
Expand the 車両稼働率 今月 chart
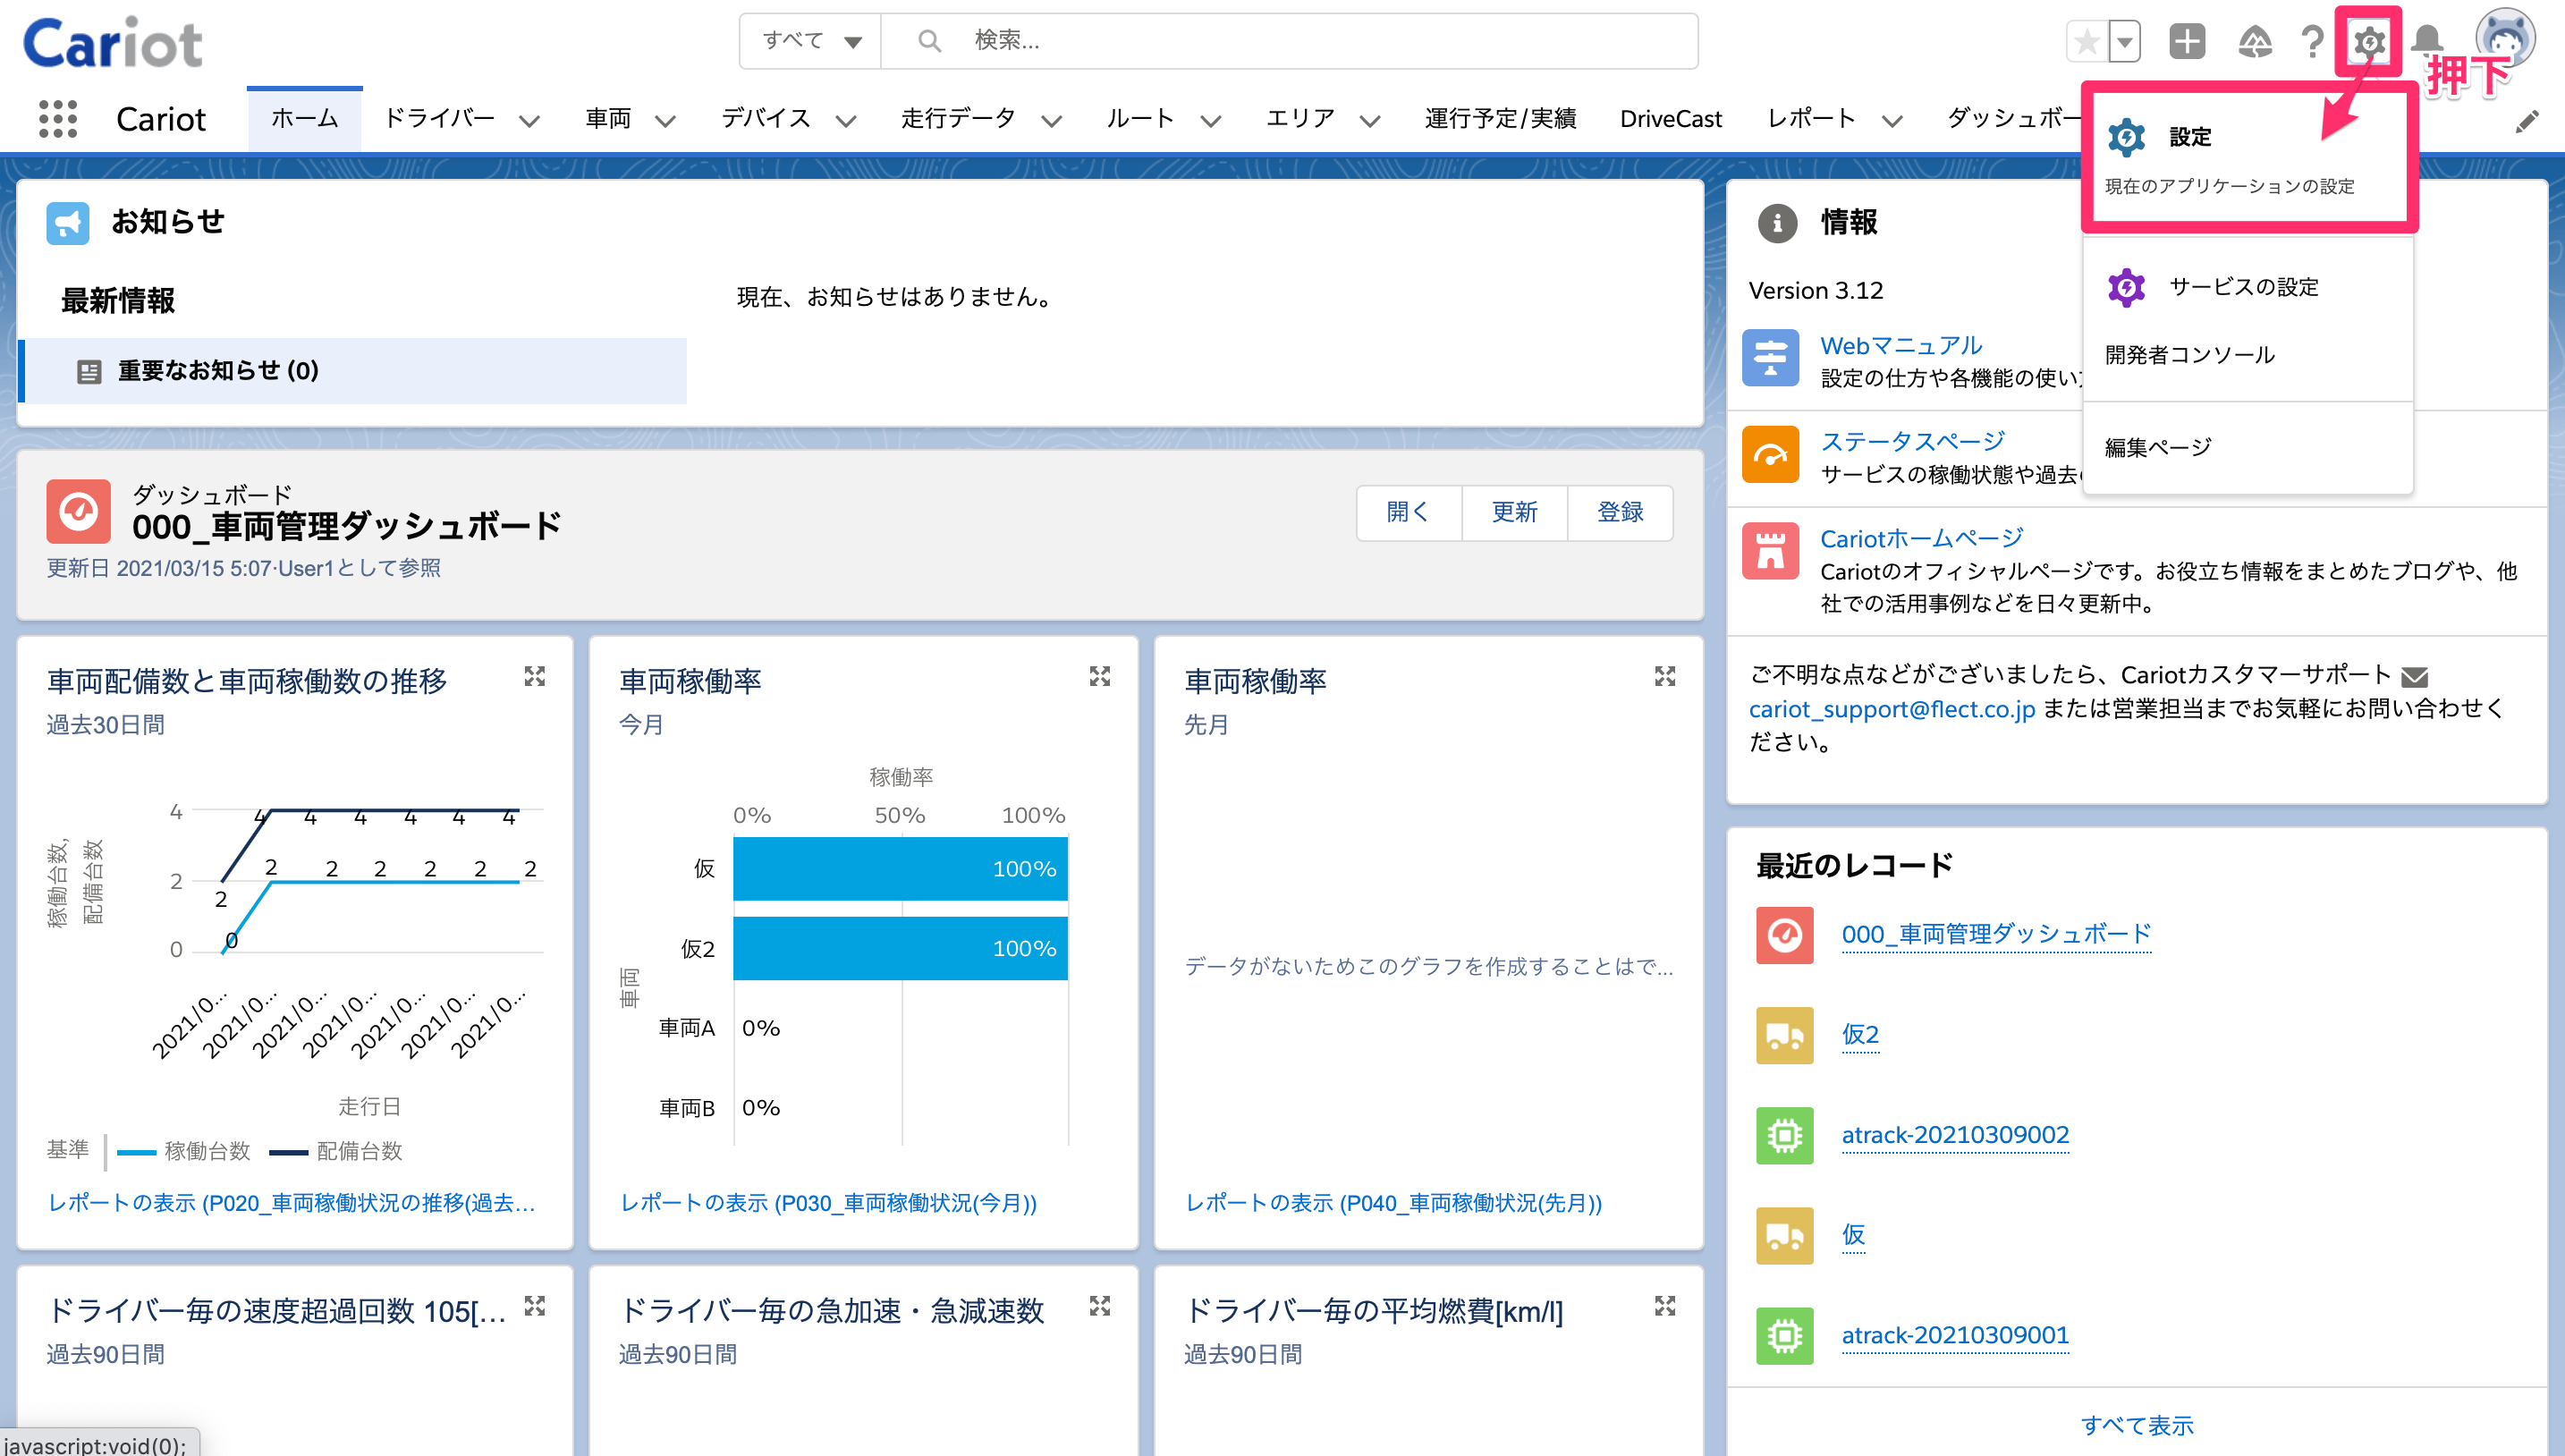click(x=1100, y=677)
